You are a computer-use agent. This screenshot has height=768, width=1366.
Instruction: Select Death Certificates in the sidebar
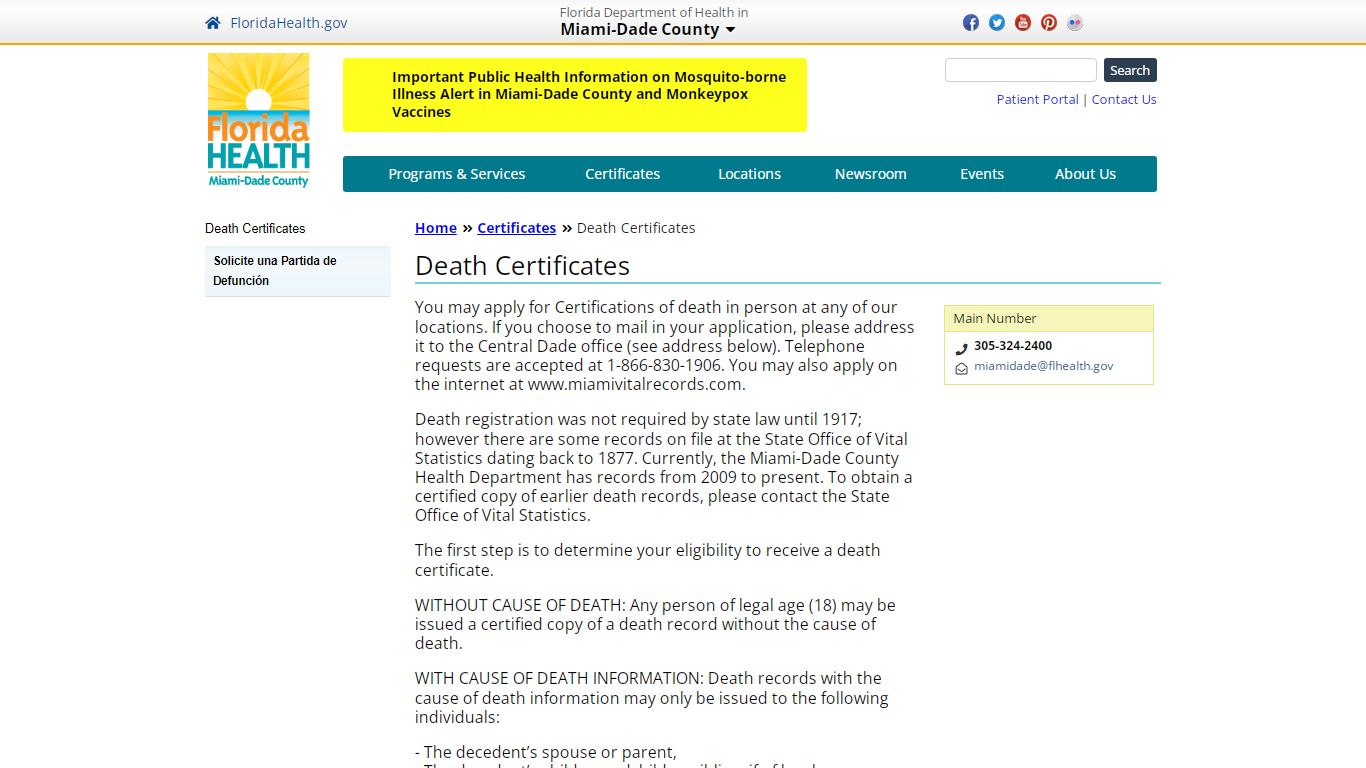tap(255, 229)
